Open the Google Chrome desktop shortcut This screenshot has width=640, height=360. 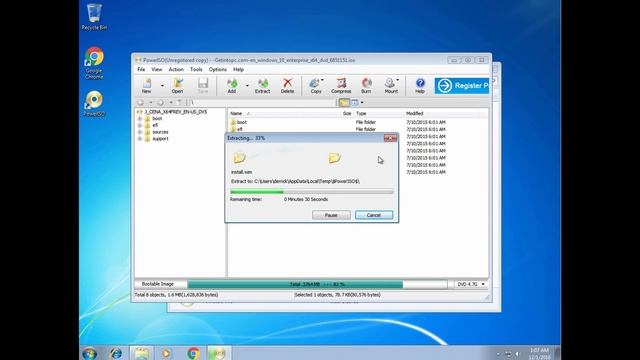click(x=94, y=63)
